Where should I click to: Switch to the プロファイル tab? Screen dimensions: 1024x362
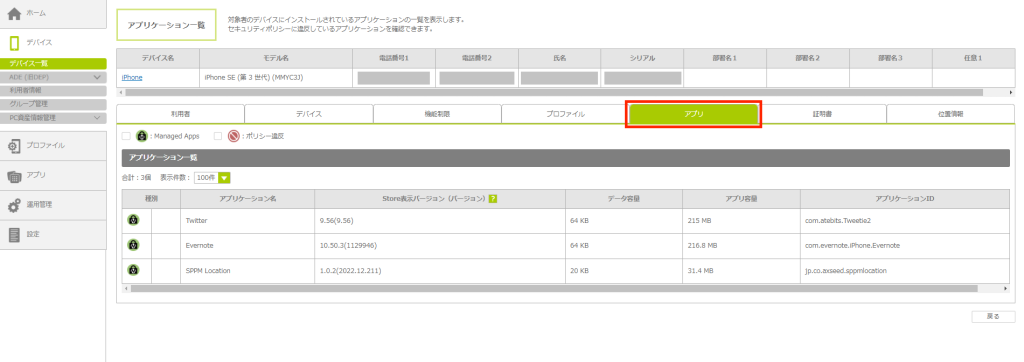565,114
